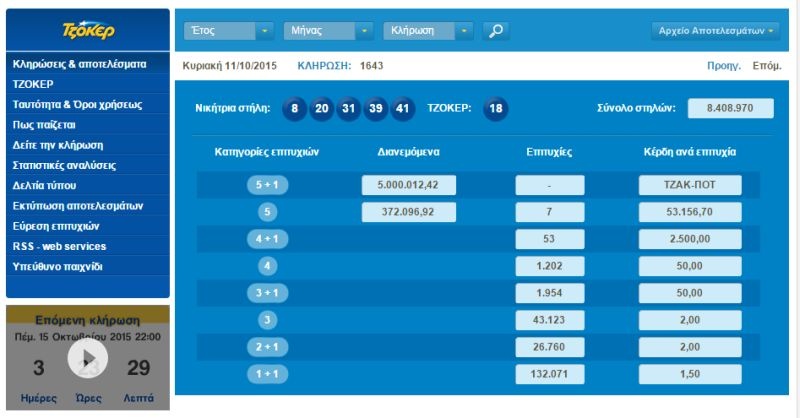Click the 1,50 winnings cell
The width and height of the screenshot is (800, 418).
click(x=690, y=374)
